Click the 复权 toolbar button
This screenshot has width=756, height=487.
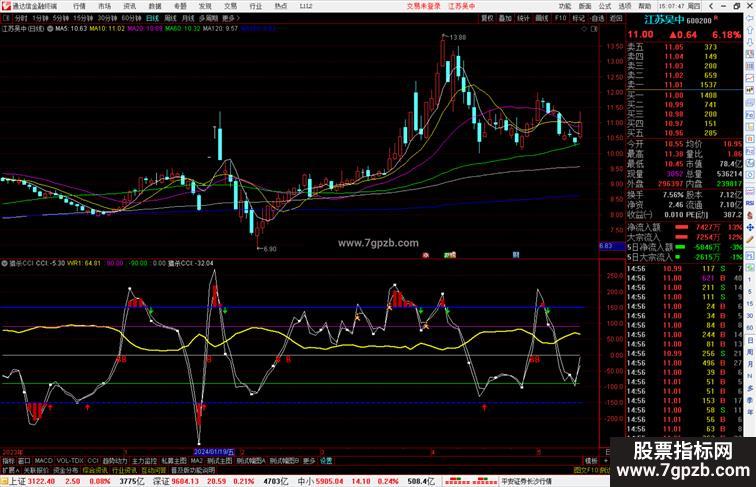(x=487, y=18)
